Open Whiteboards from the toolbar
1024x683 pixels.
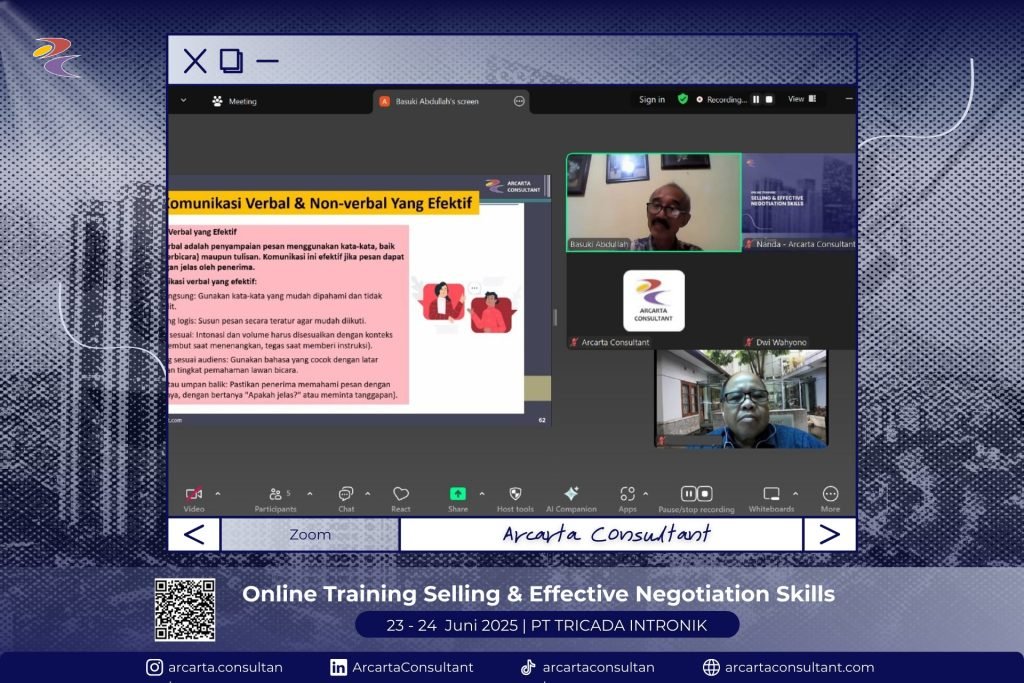[771, 494]
